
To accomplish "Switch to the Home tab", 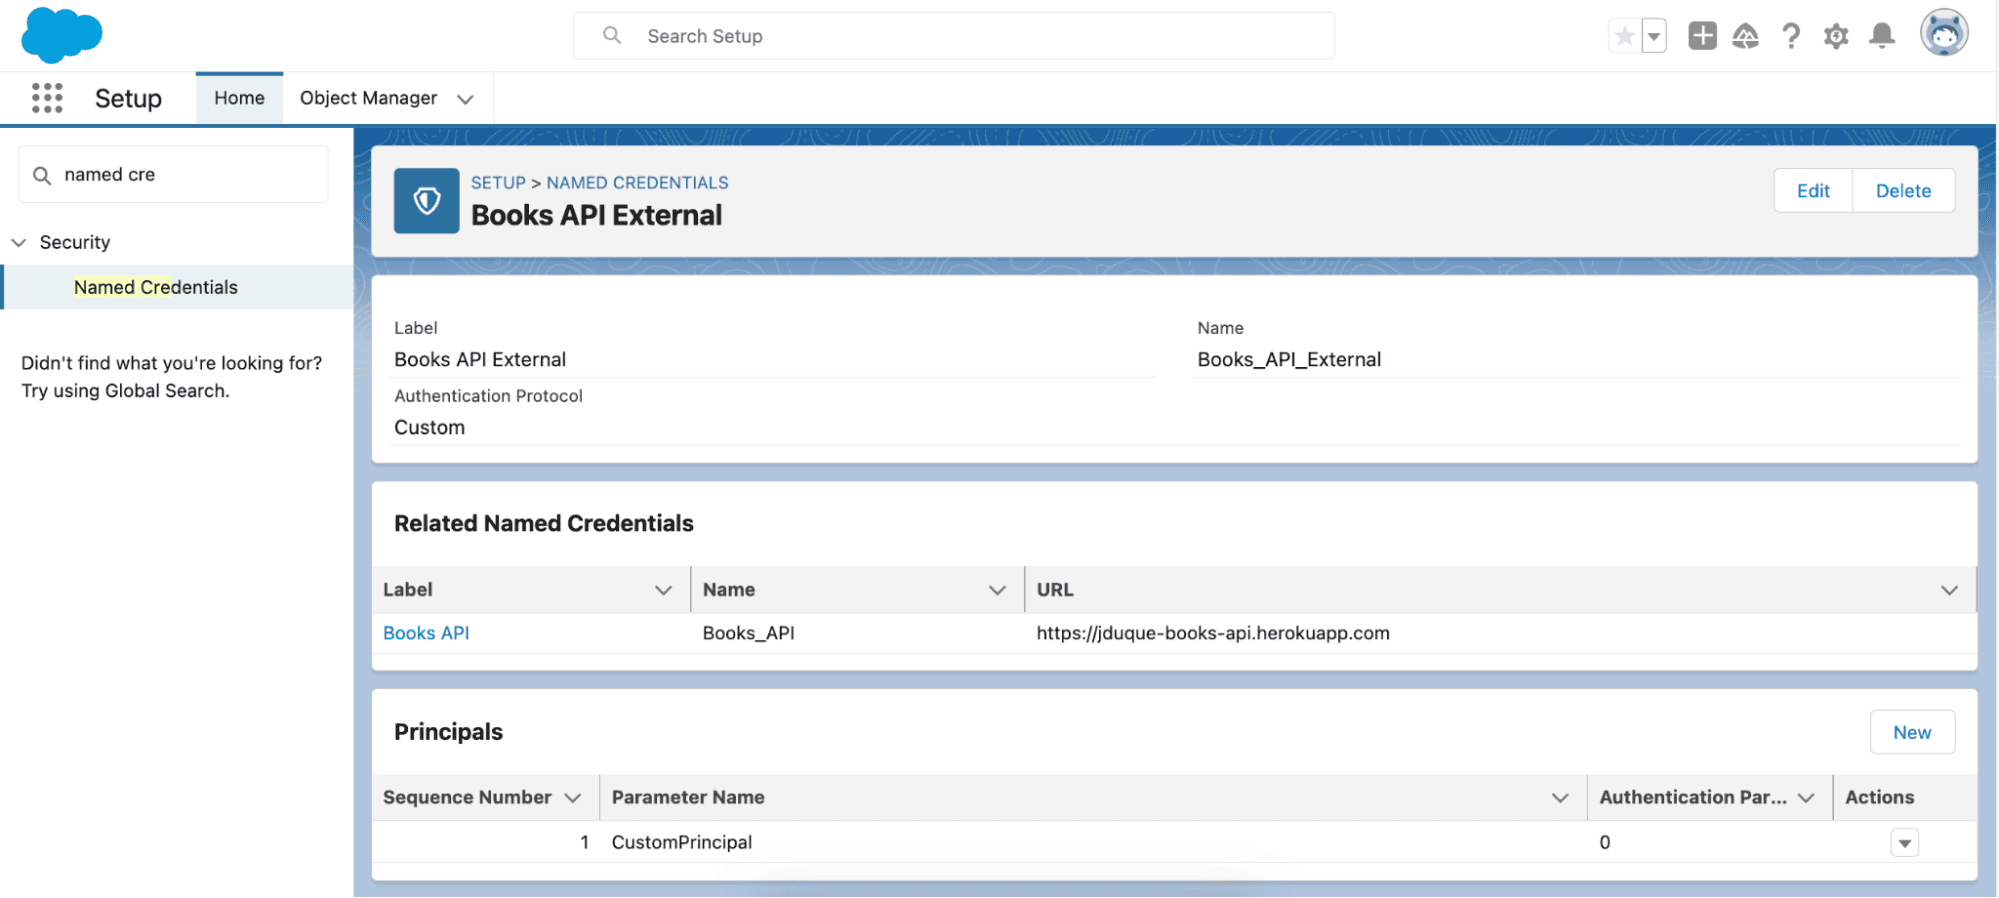I will coord(239,98).
